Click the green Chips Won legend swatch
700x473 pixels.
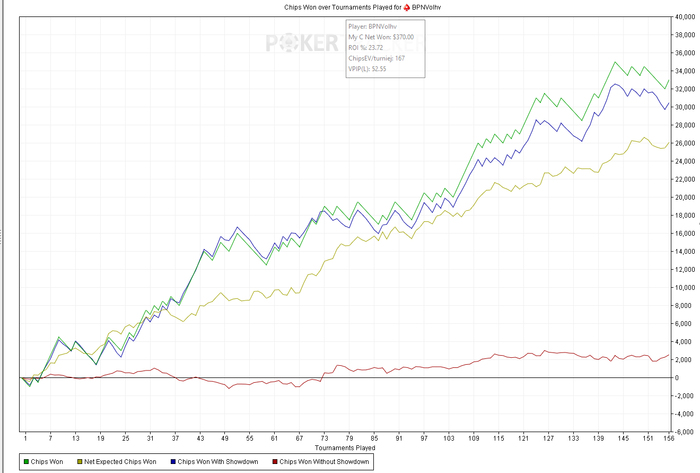(26, 462)
